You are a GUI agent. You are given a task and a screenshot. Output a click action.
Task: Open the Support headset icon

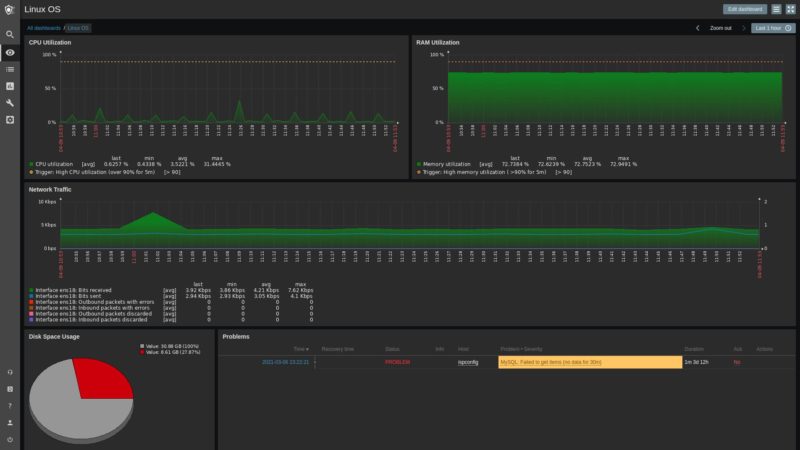(10, 372)
